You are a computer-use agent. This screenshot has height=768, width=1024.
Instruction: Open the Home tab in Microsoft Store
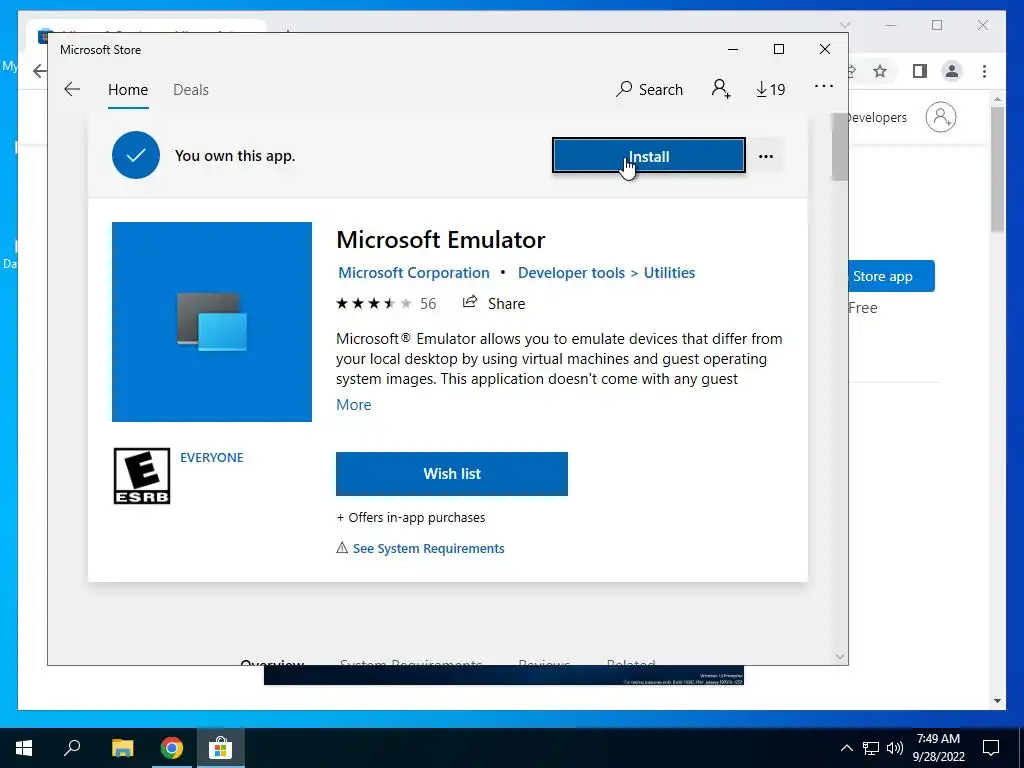pos(128,89)
